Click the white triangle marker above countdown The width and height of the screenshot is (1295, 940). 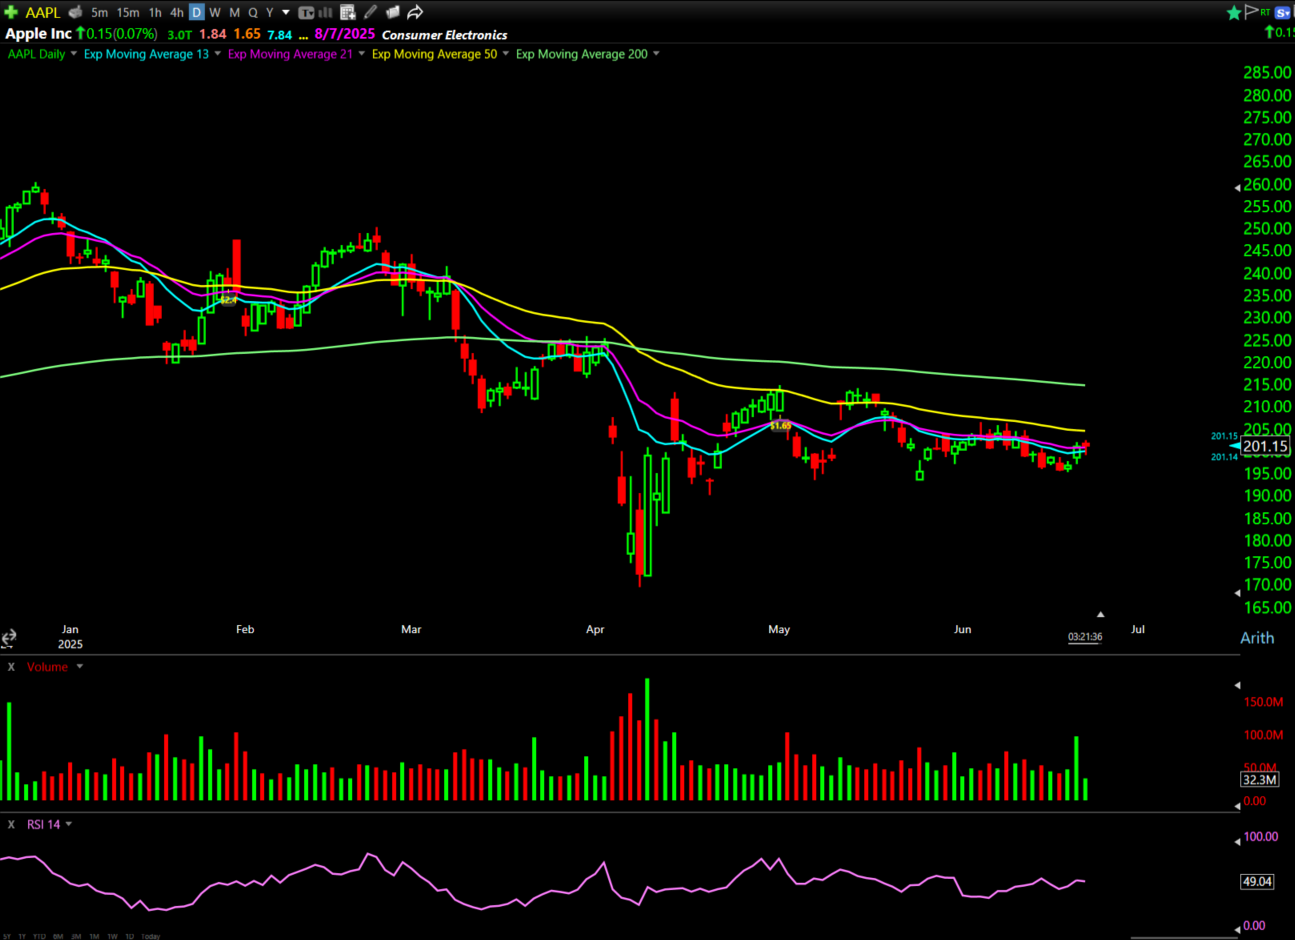(x=1100, y=614)
